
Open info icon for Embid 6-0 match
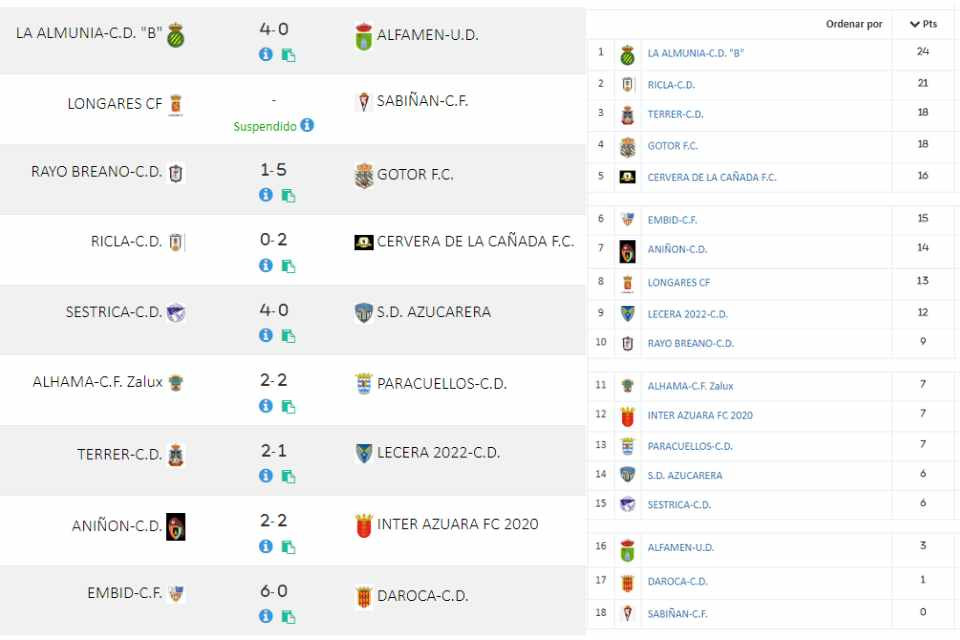266,616
